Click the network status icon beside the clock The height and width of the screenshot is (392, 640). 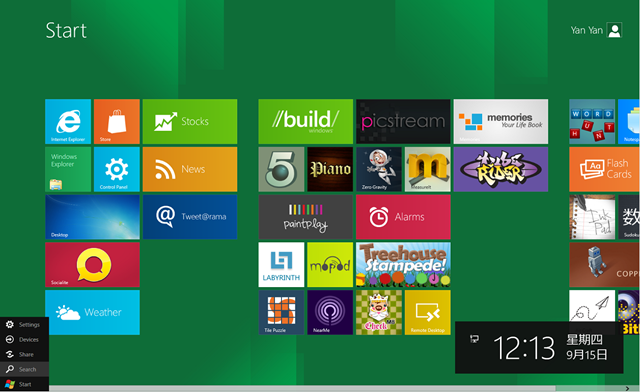coord(474,339)
